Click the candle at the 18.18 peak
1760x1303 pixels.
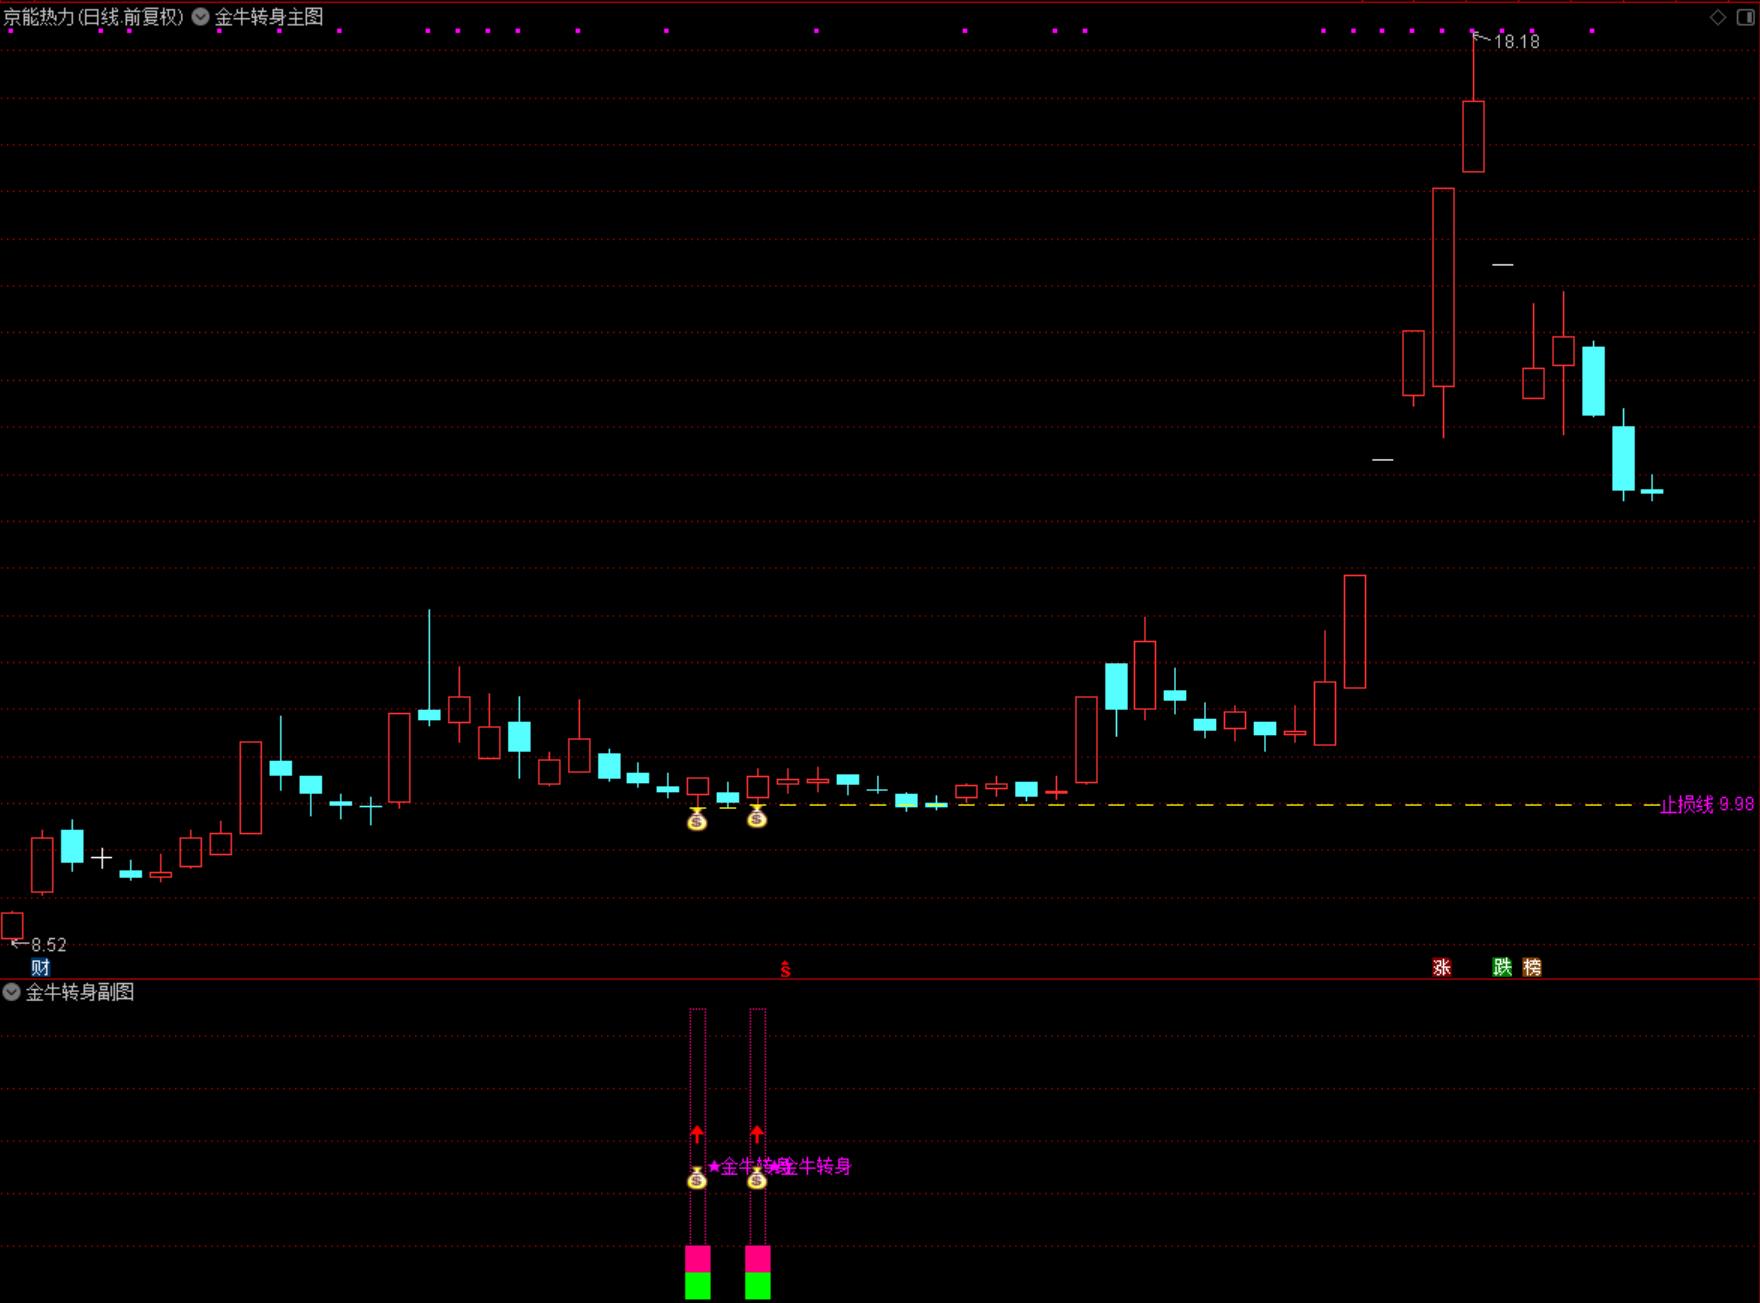click(1473, 136)
